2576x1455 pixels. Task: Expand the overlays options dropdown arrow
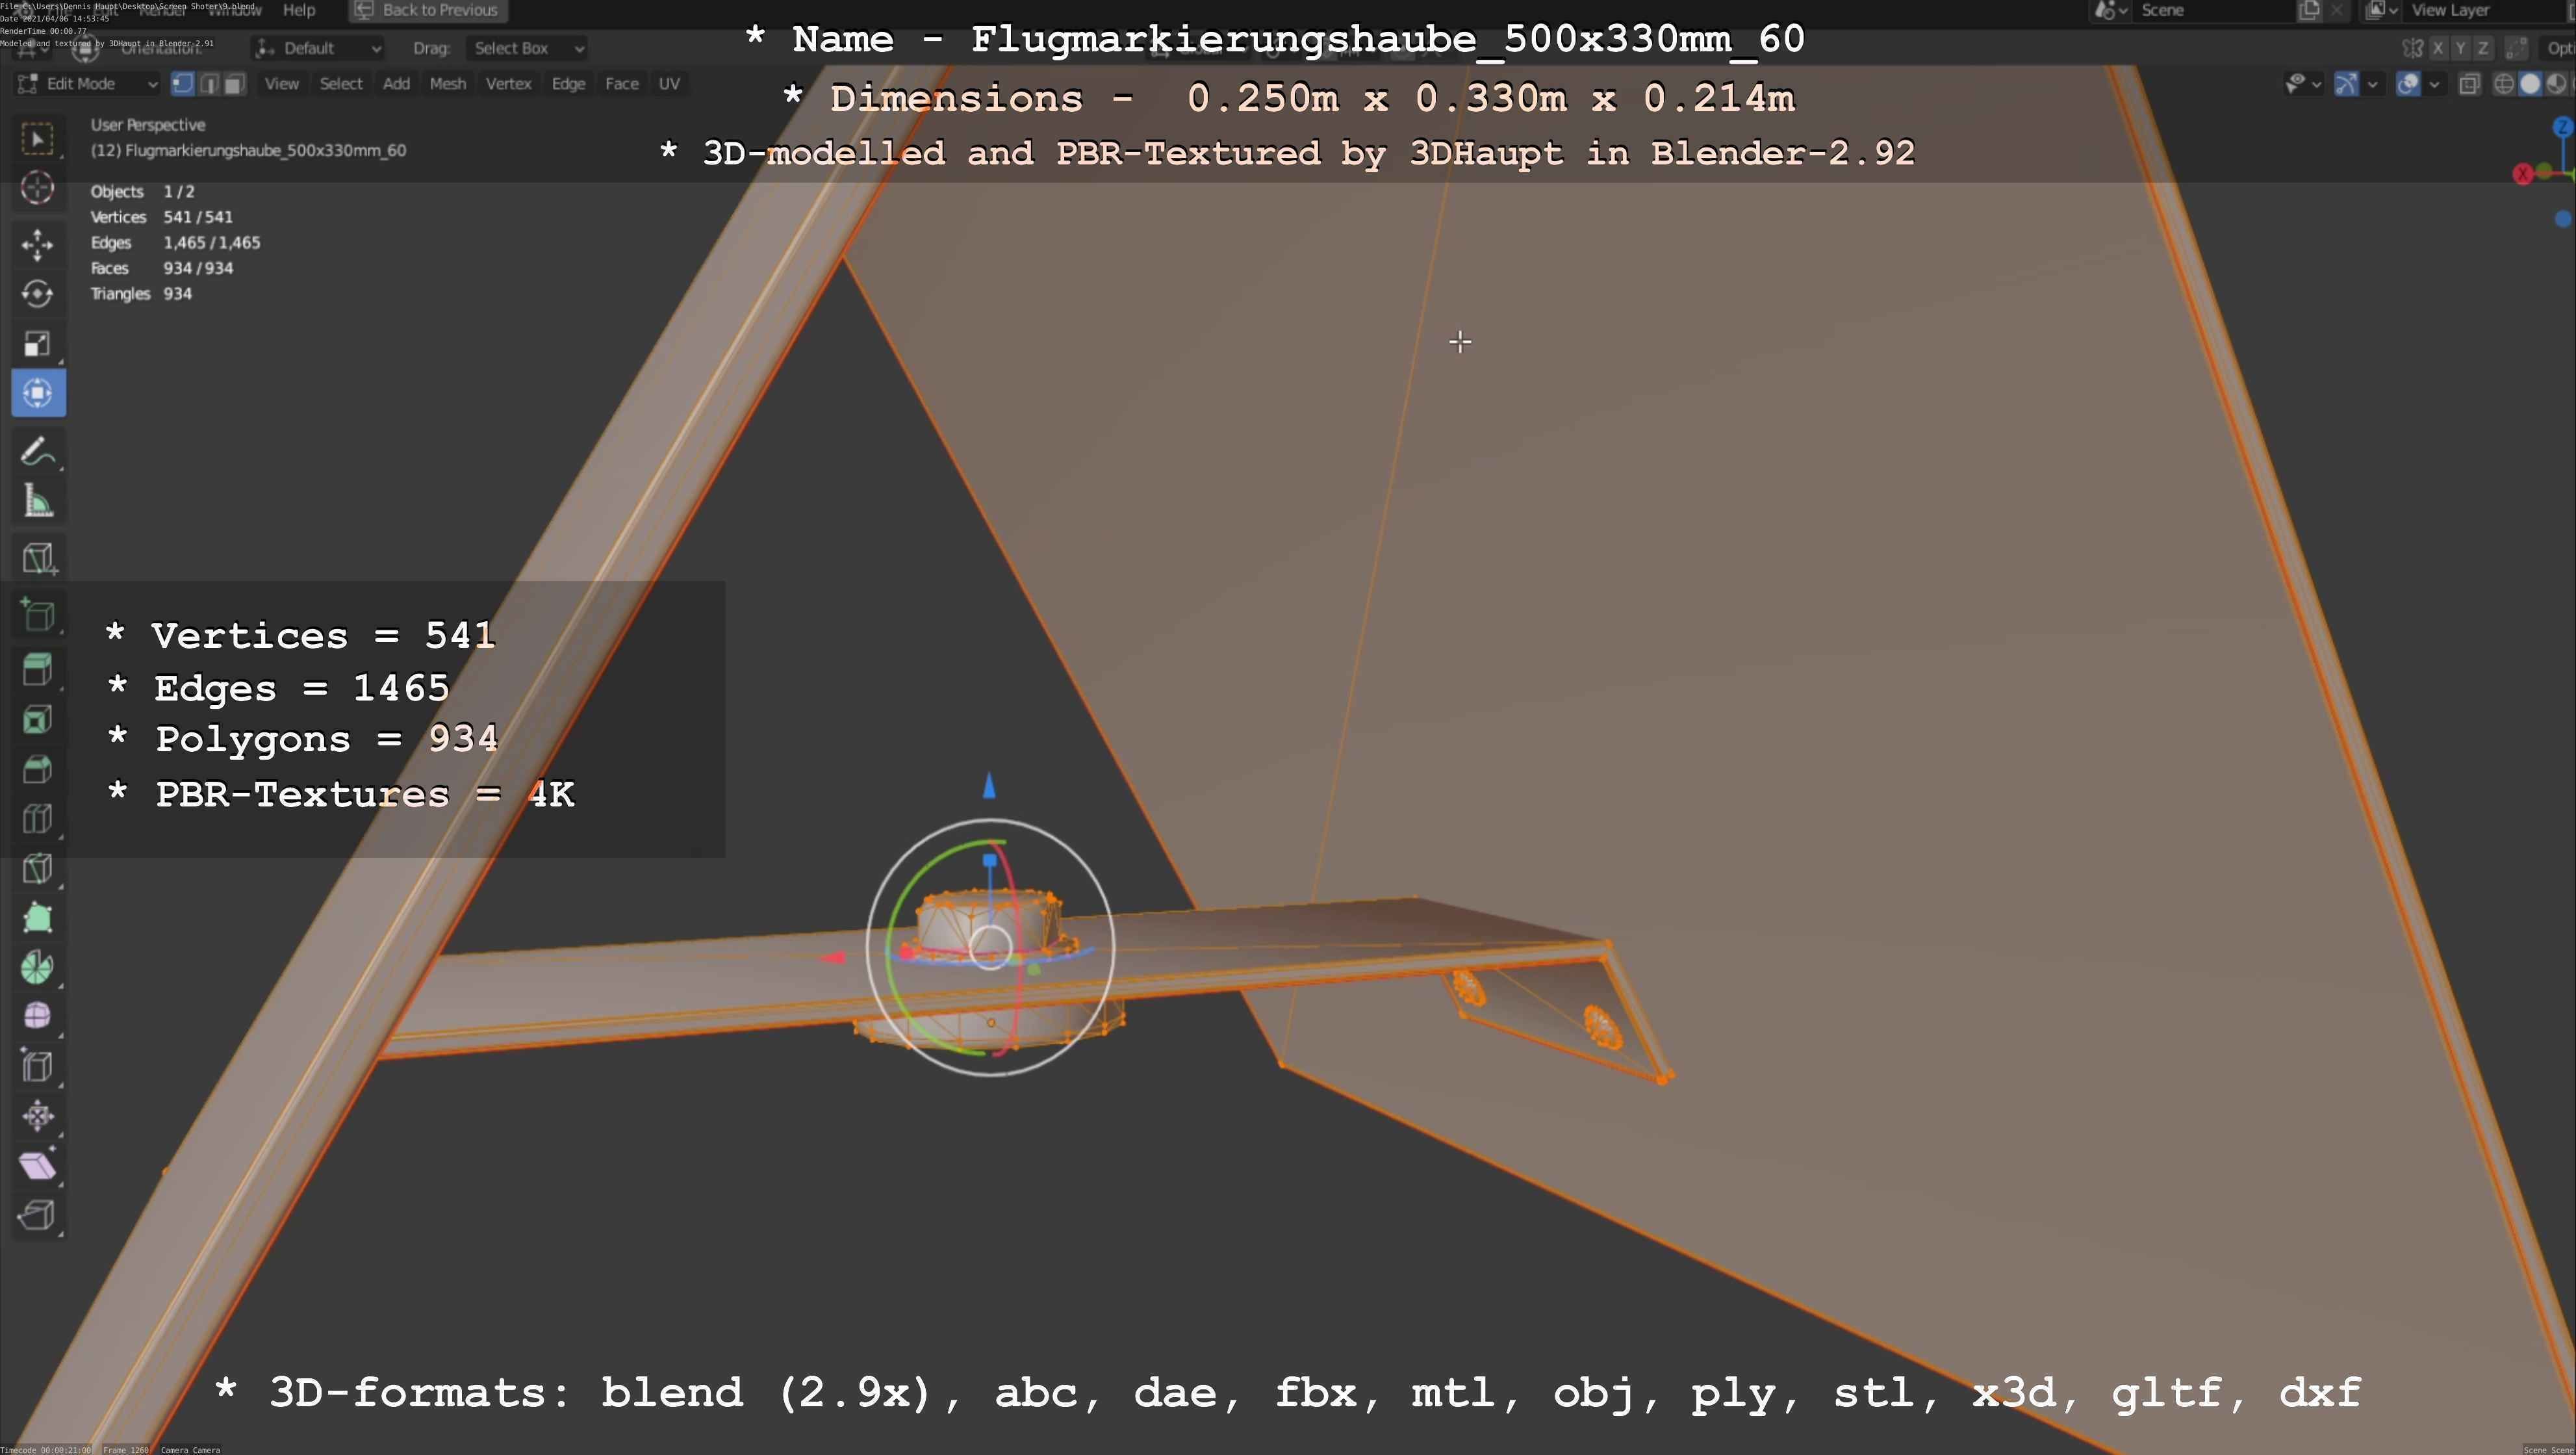(2434, 84)
